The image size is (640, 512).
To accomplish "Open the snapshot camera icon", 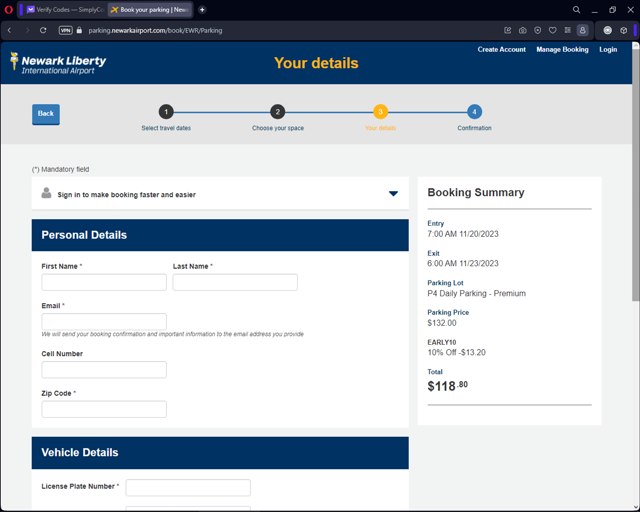I will coord(522,30).
